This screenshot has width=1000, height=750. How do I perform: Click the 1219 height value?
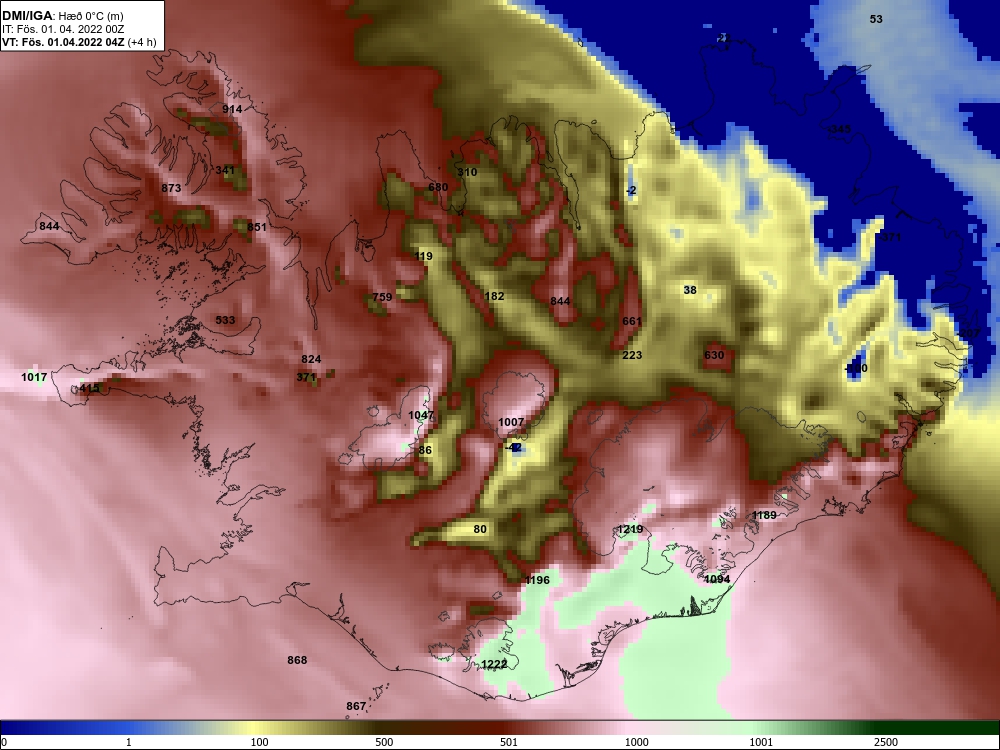coord(630,530)
